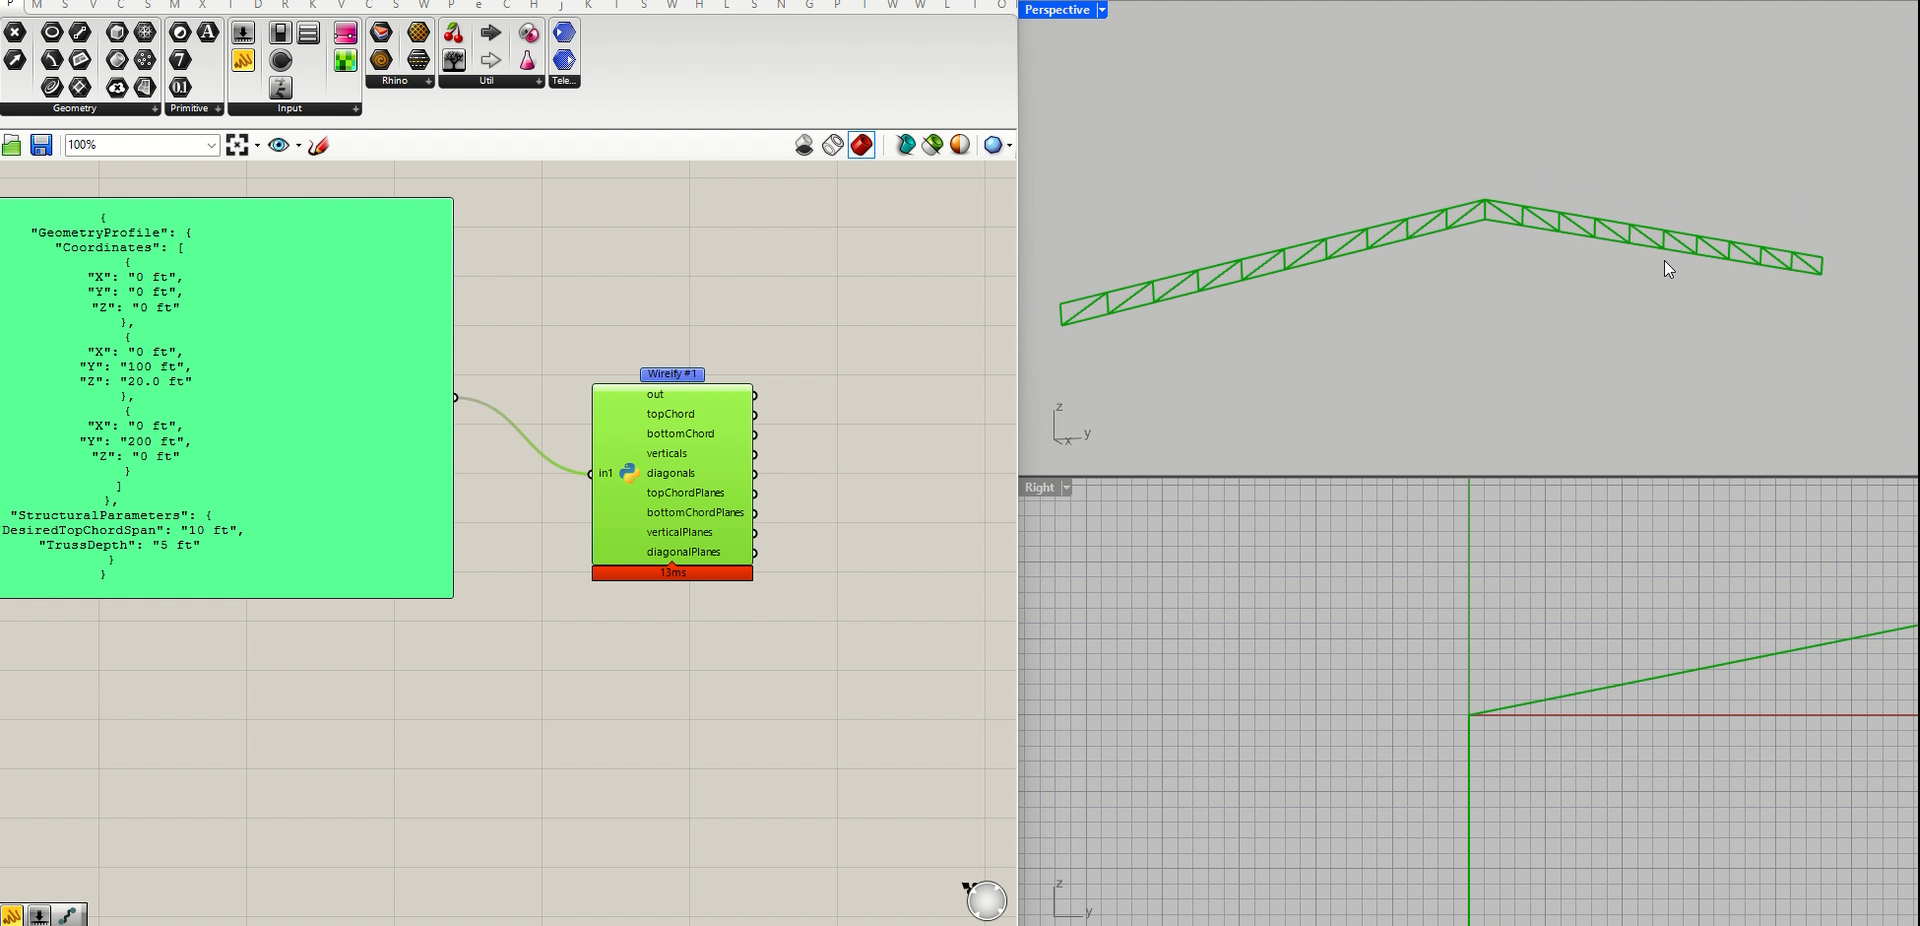
Task: Click the topChord output on Wireify
Action: tap(670, 414)
